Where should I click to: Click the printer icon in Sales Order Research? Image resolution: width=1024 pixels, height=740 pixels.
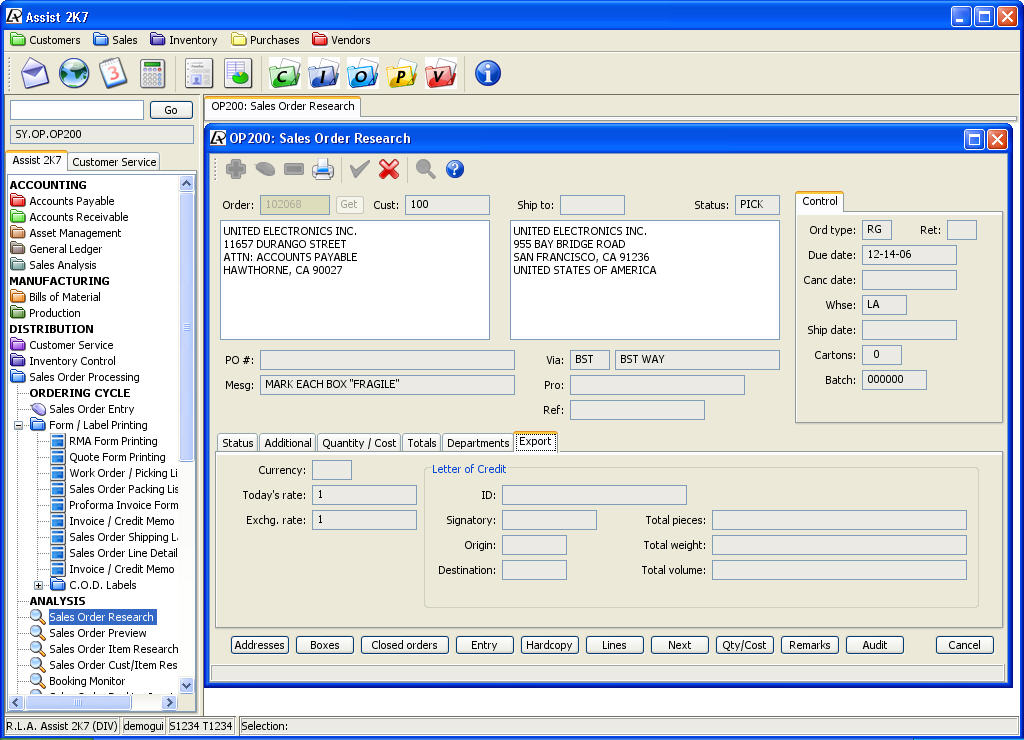(x=322, y=169)
